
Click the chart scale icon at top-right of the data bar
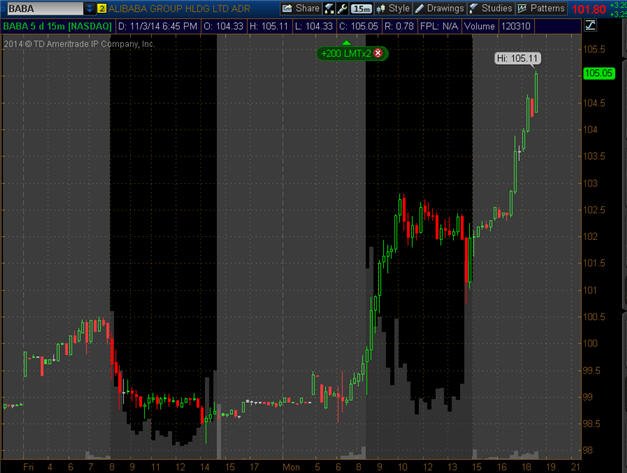[590, 26]
